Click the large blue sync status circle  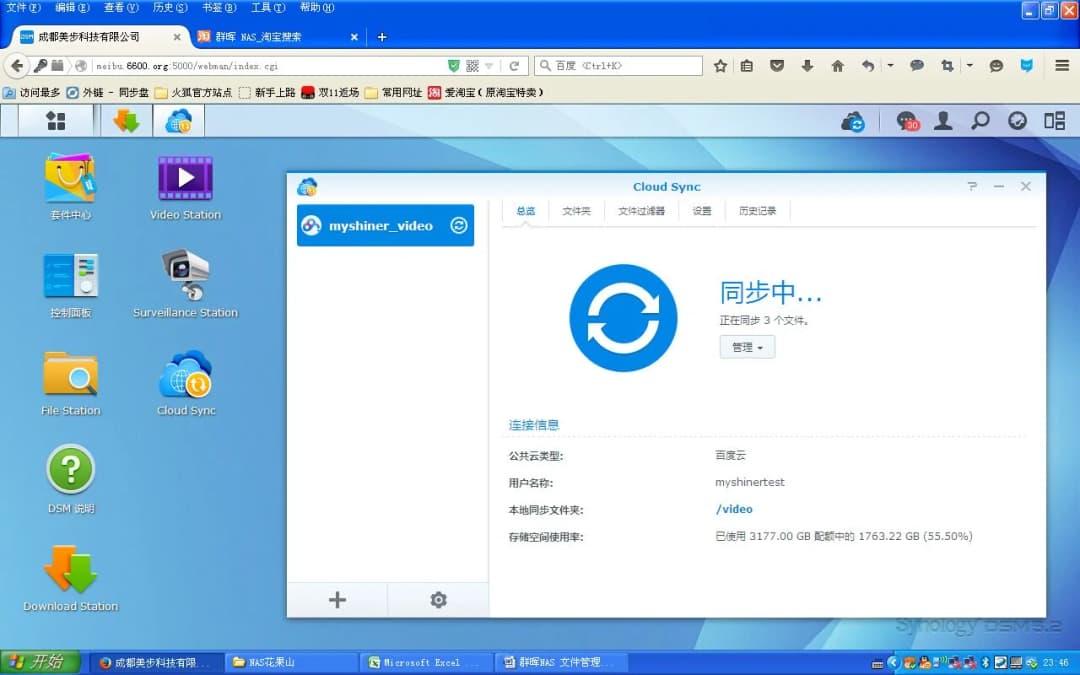[x=623, y=318]
